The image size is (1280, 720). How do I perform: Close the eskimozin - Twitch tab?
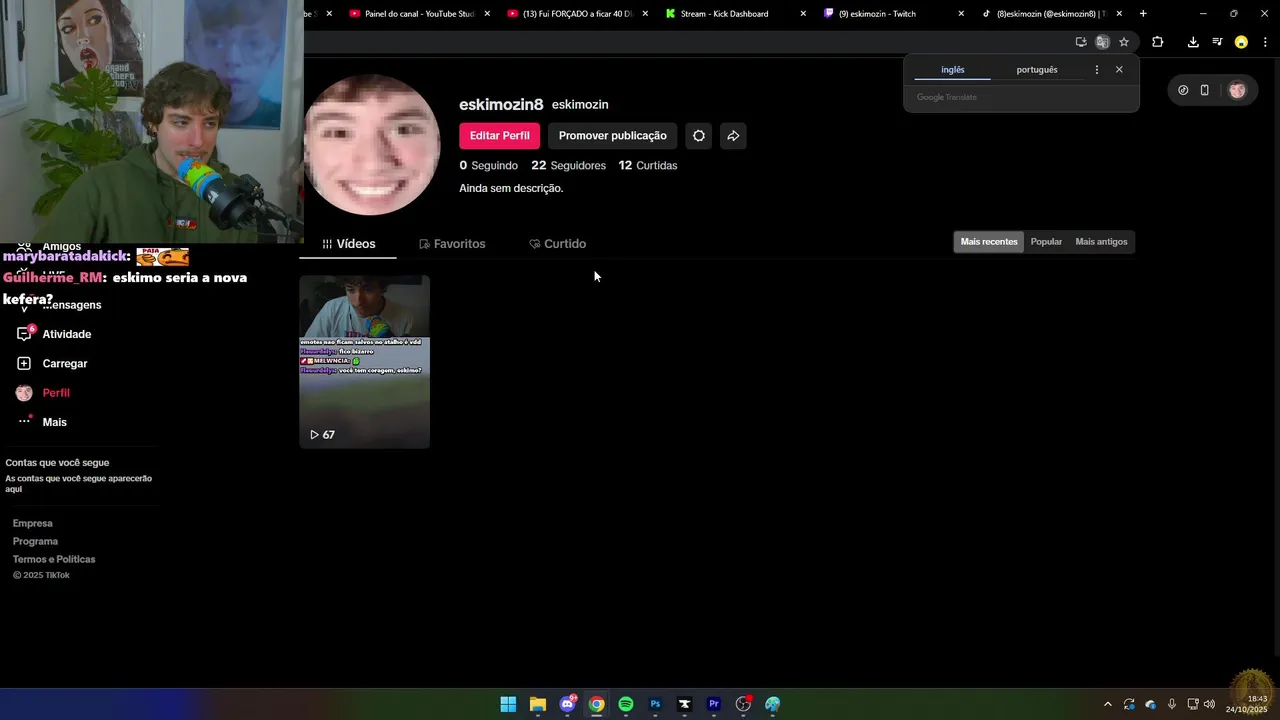(961, 14)
